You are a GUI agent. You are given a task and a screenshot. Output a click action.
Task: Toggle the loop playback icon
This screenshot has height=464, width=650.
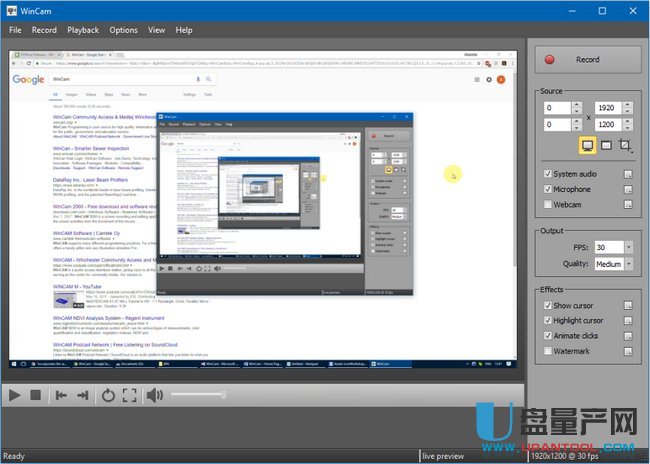[x=108, y=395]
